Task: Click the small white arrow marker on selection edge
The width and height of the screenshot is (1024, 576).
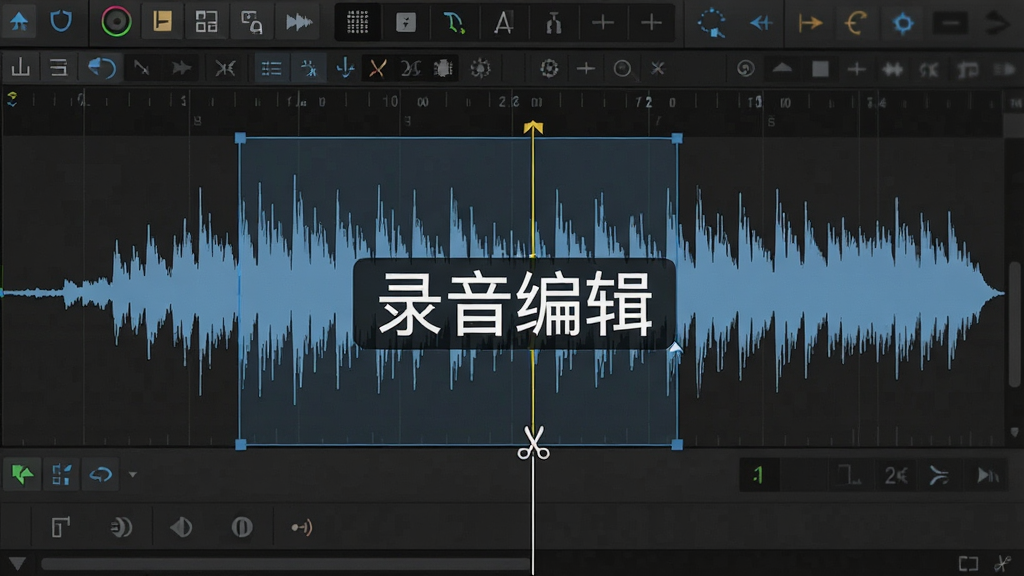Action: [675, 348]
